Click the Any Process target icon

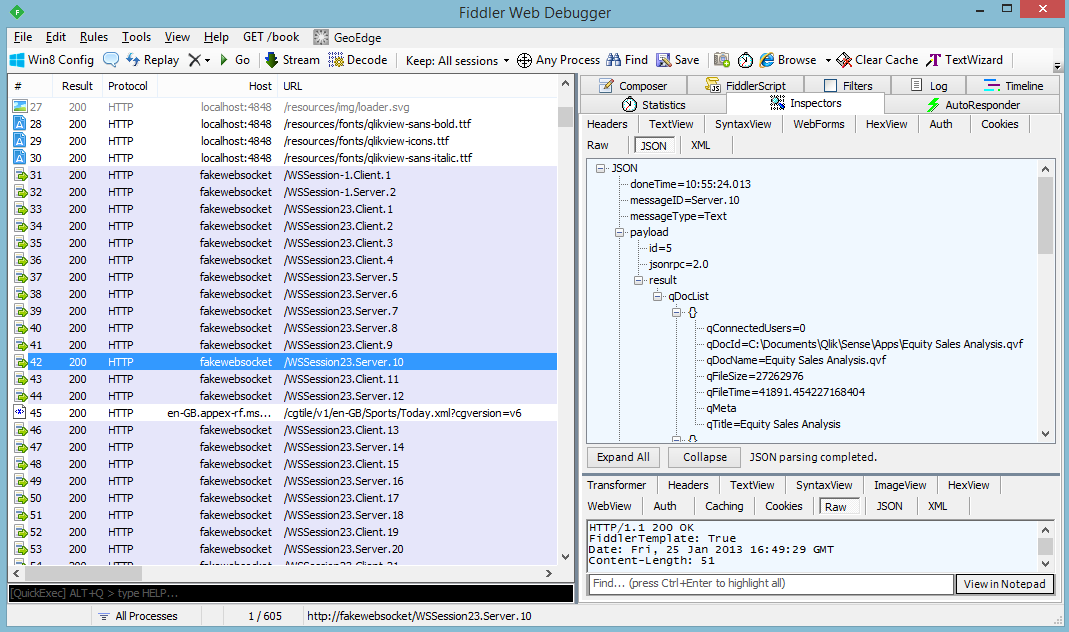[524, 61]
